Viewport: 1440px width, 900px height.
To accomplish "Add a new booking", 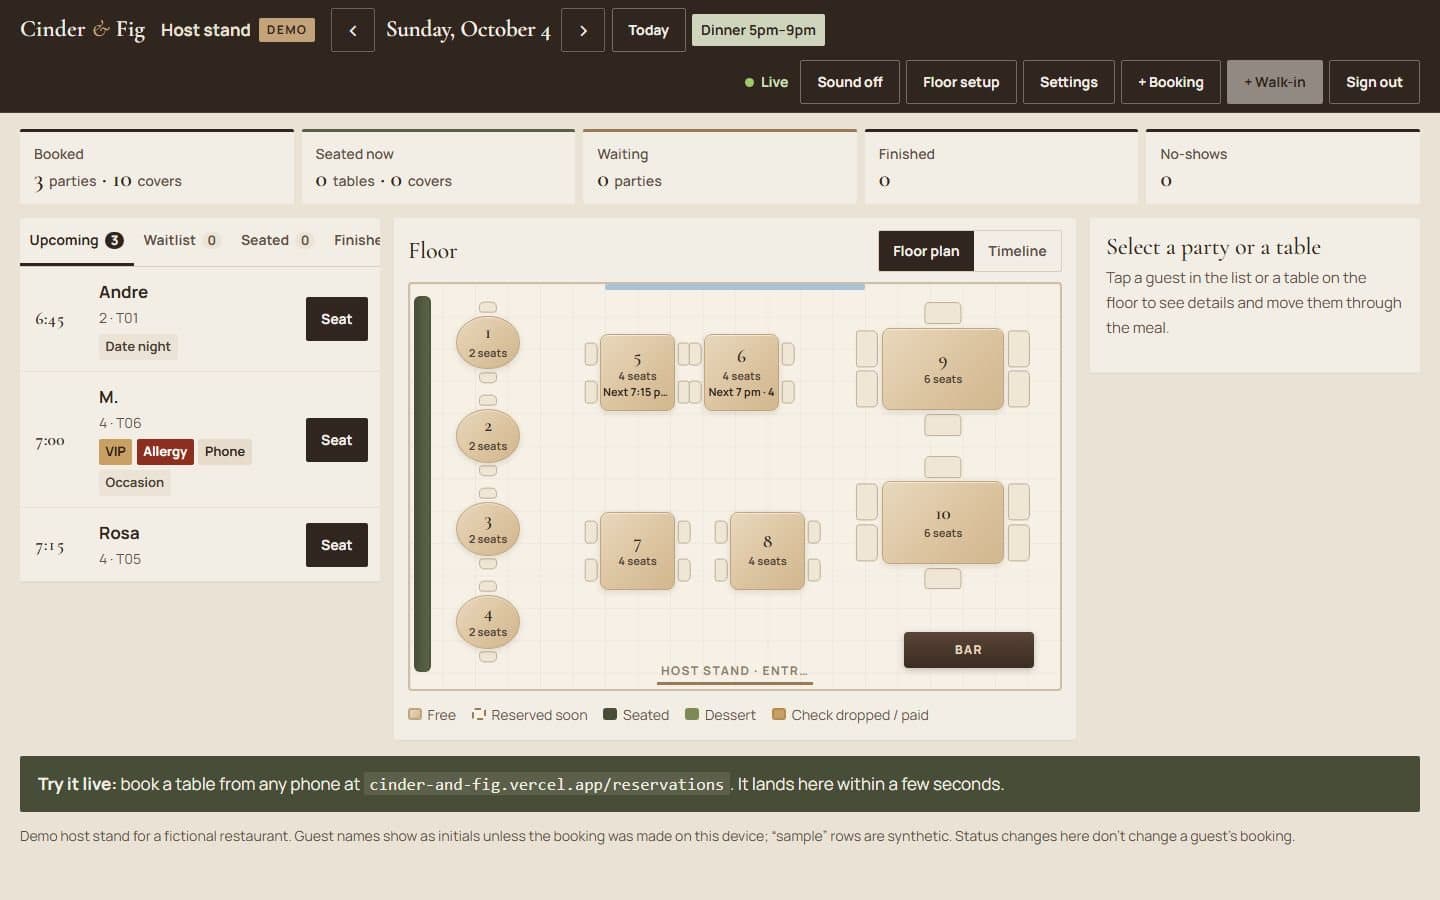I will click(1170, 82).
